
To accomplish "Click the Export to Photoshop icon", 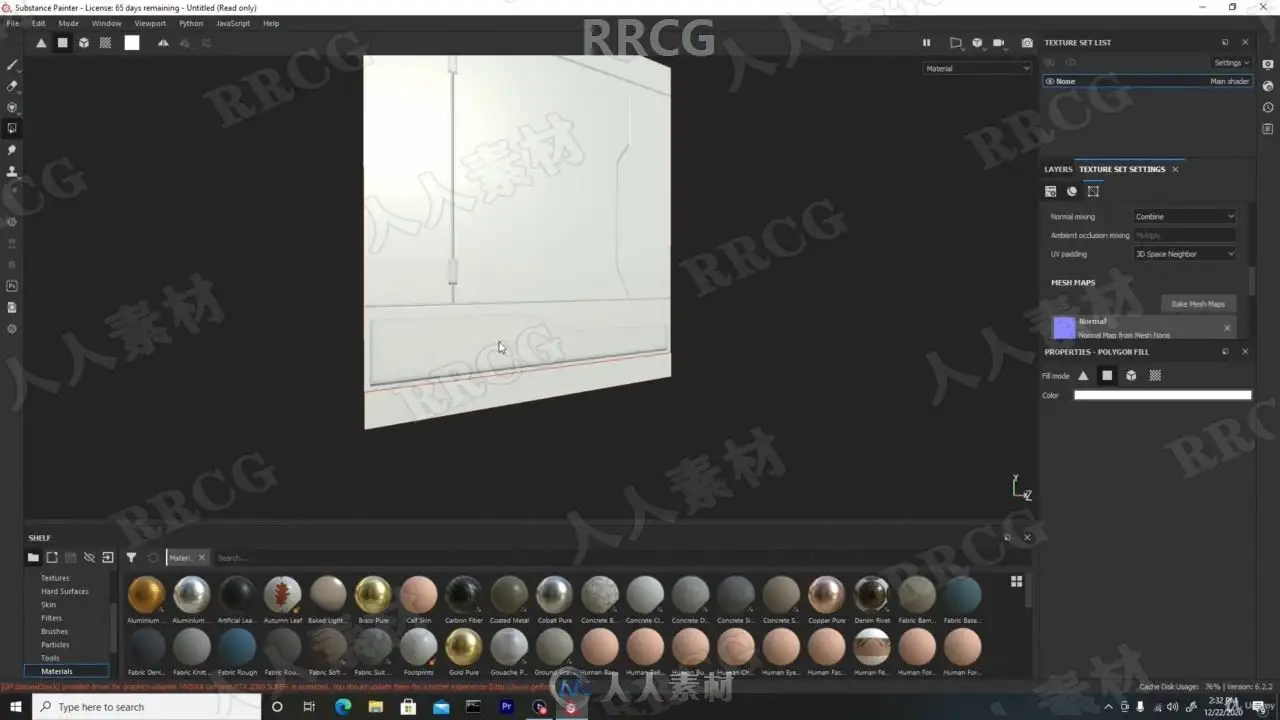I will [12, 286].
